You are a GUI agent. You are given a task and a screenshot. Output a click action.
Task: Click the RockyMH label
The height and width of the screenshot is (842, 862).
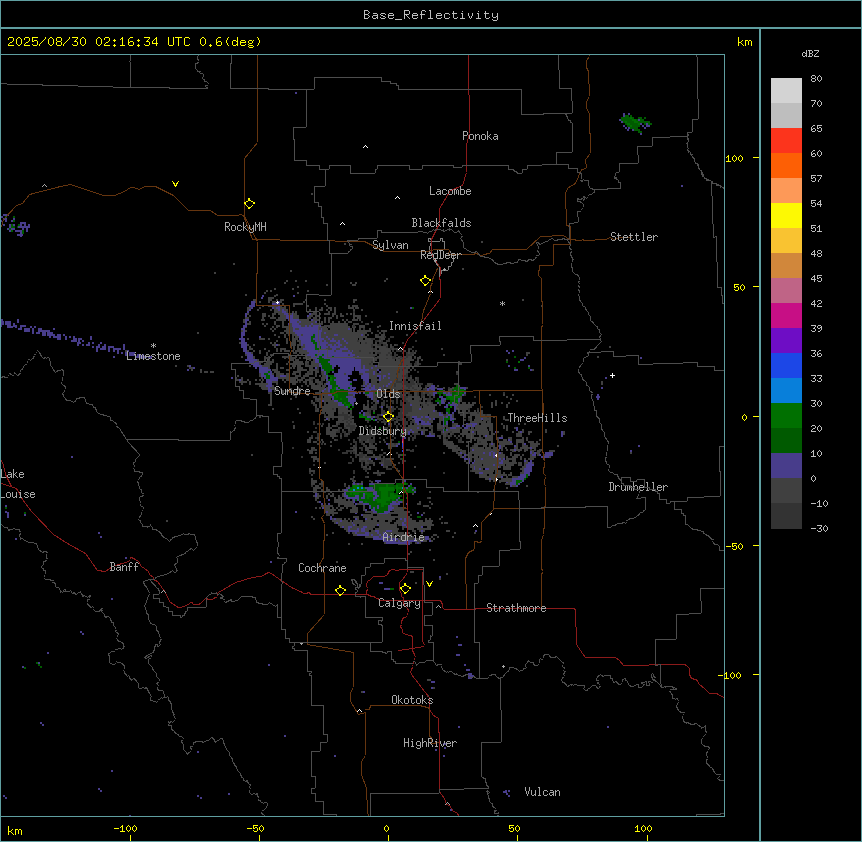245,227
